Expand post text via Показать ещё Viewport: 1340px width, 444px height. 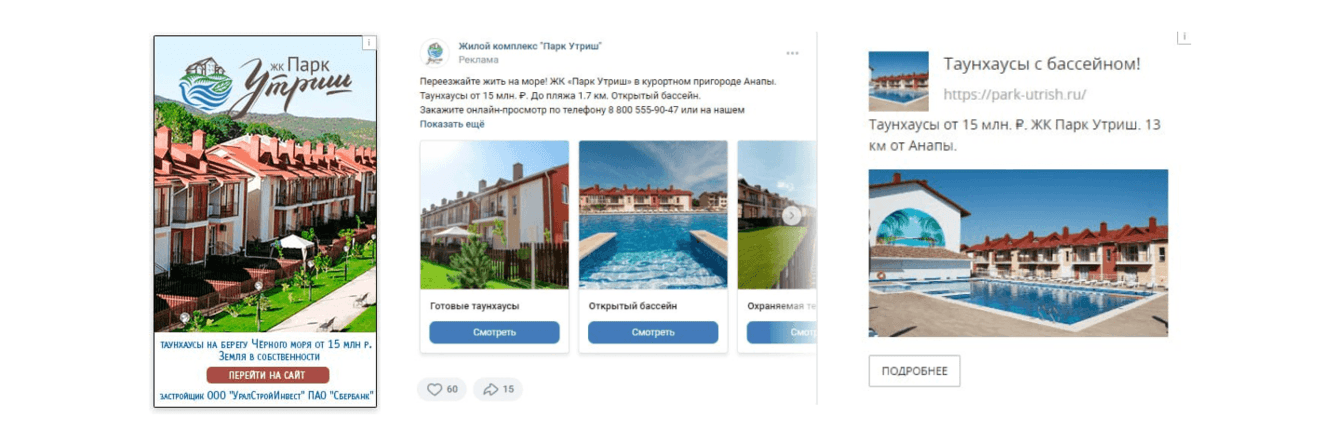pyautogui.click(x=452, y=124)
